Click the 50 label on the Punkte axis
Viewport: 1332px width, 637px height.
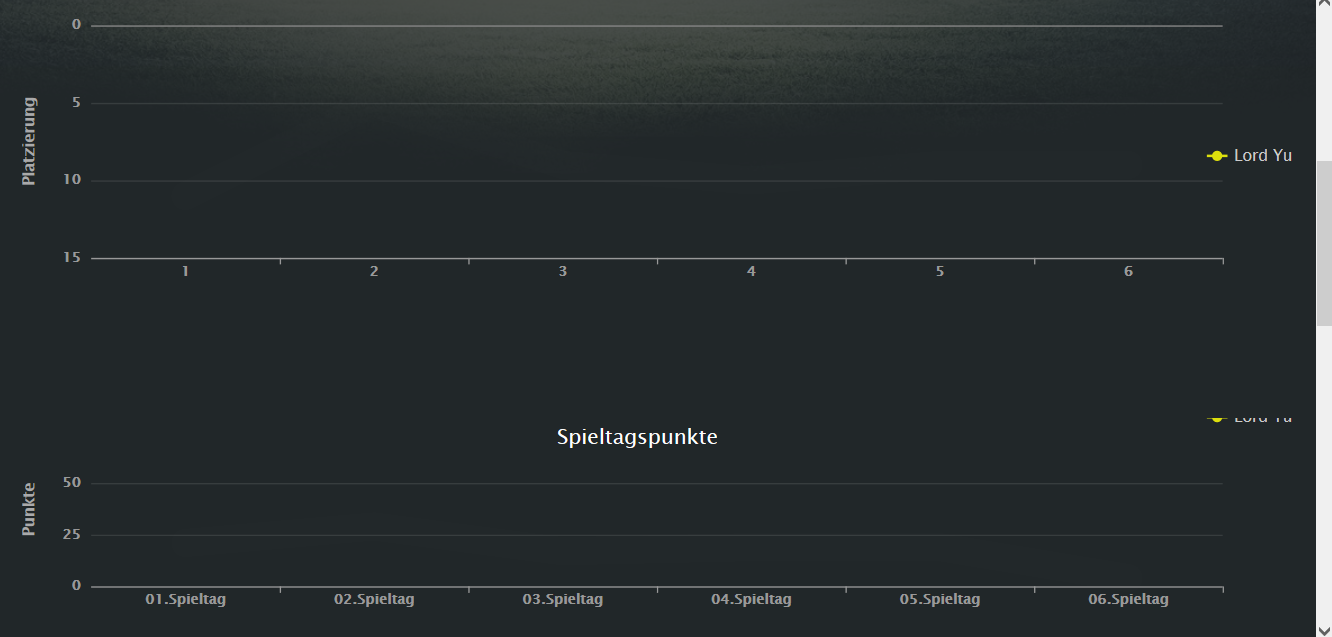coord(71,483)
